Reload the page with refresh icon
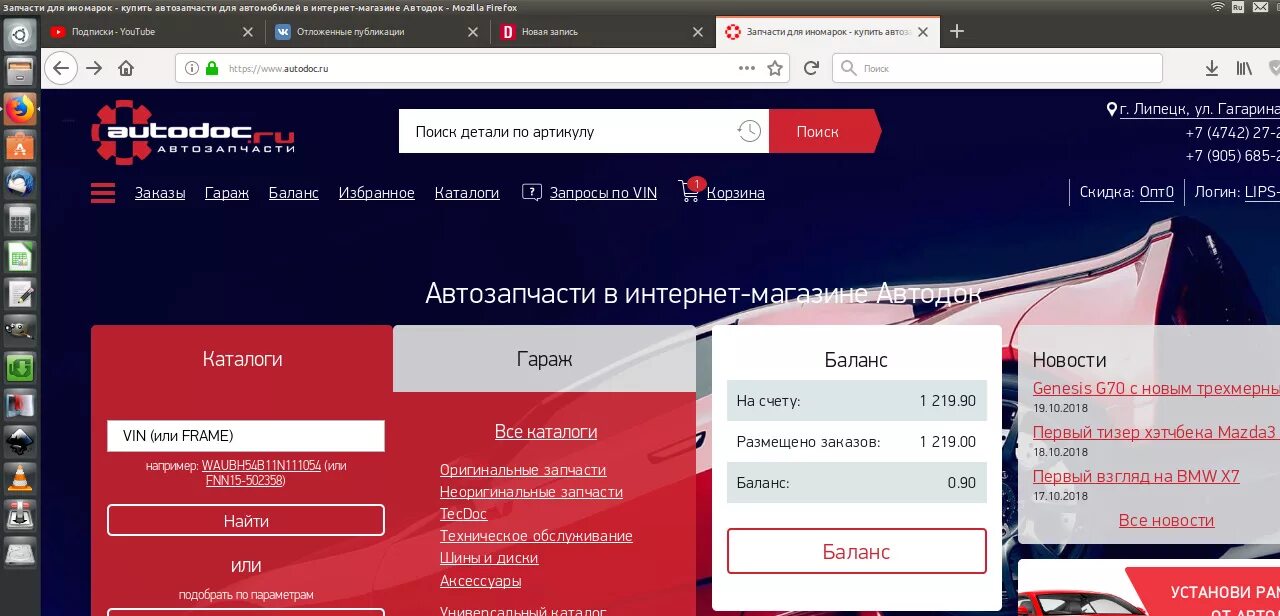The image size is (1280, 616). [812, 68]
